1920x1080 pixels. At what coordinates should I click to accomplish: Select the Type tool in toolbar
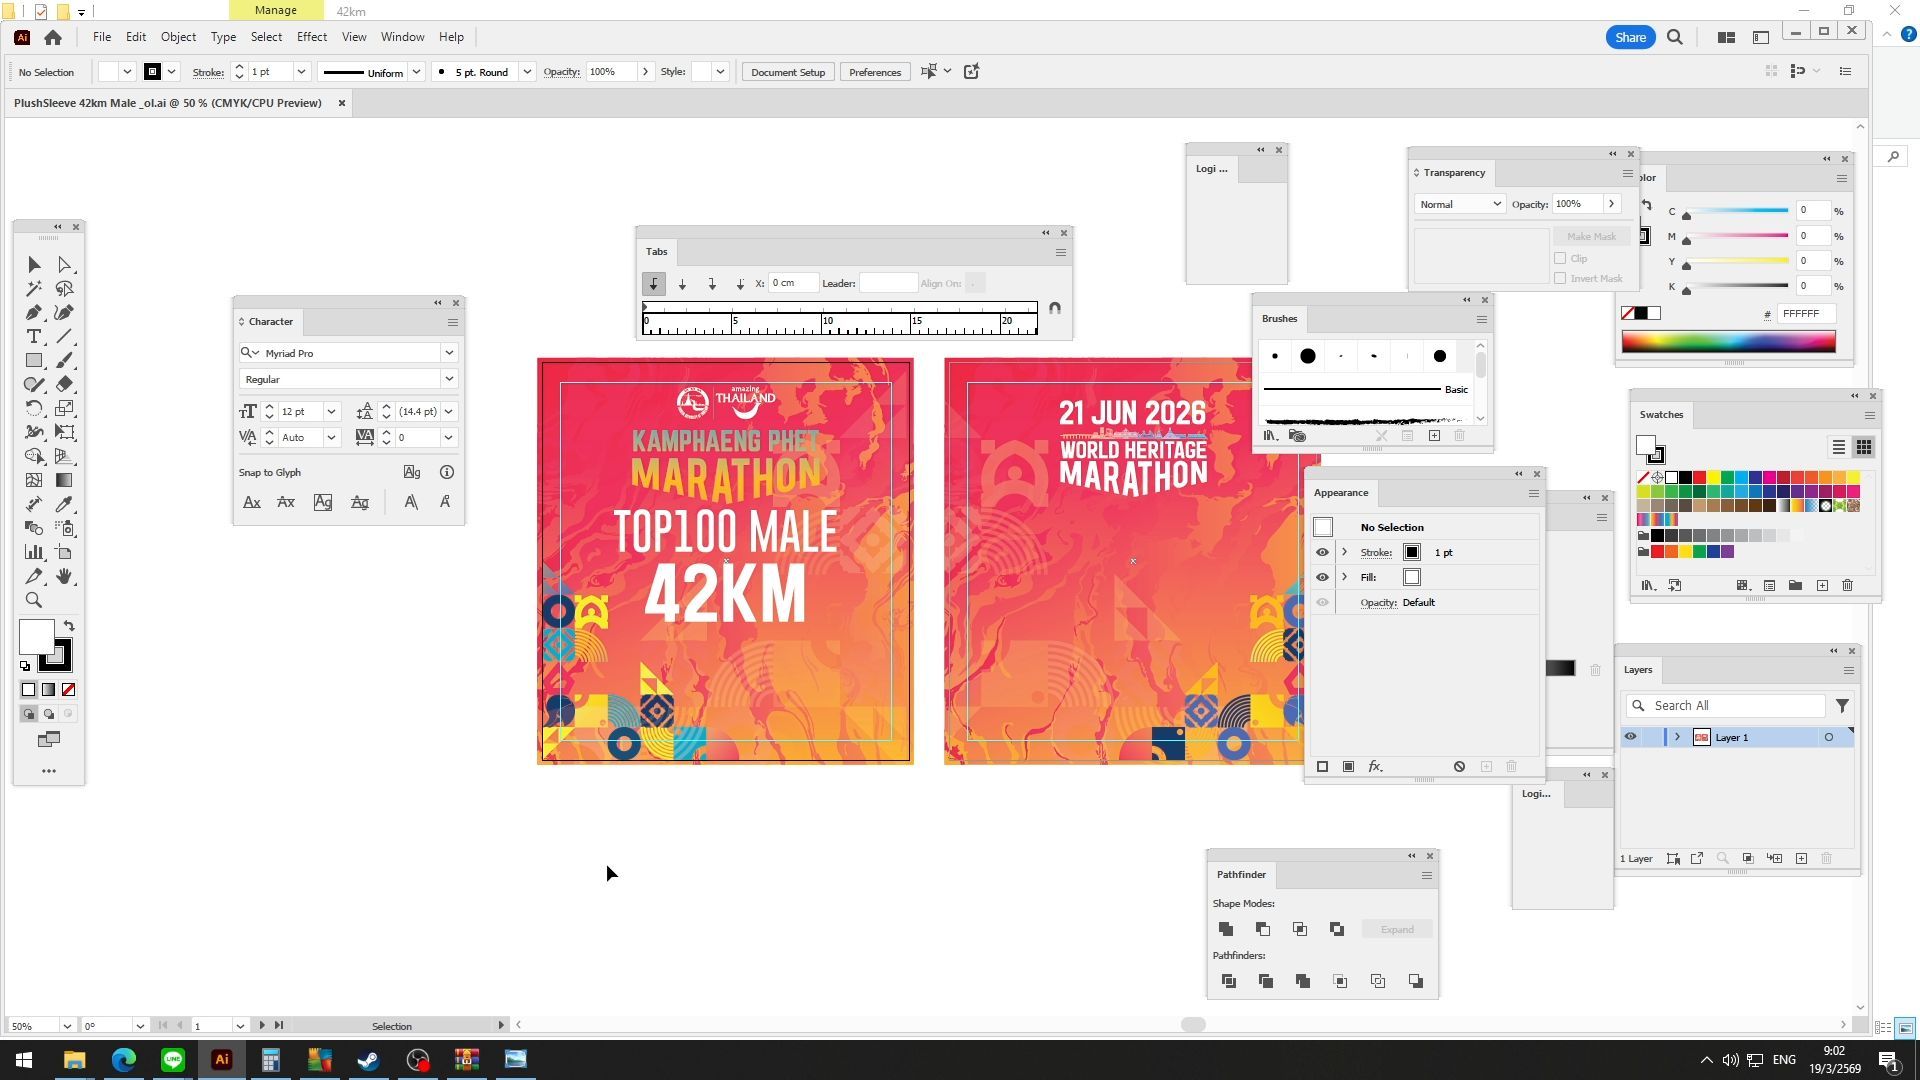pyautogui.click(x=34, y=337)
